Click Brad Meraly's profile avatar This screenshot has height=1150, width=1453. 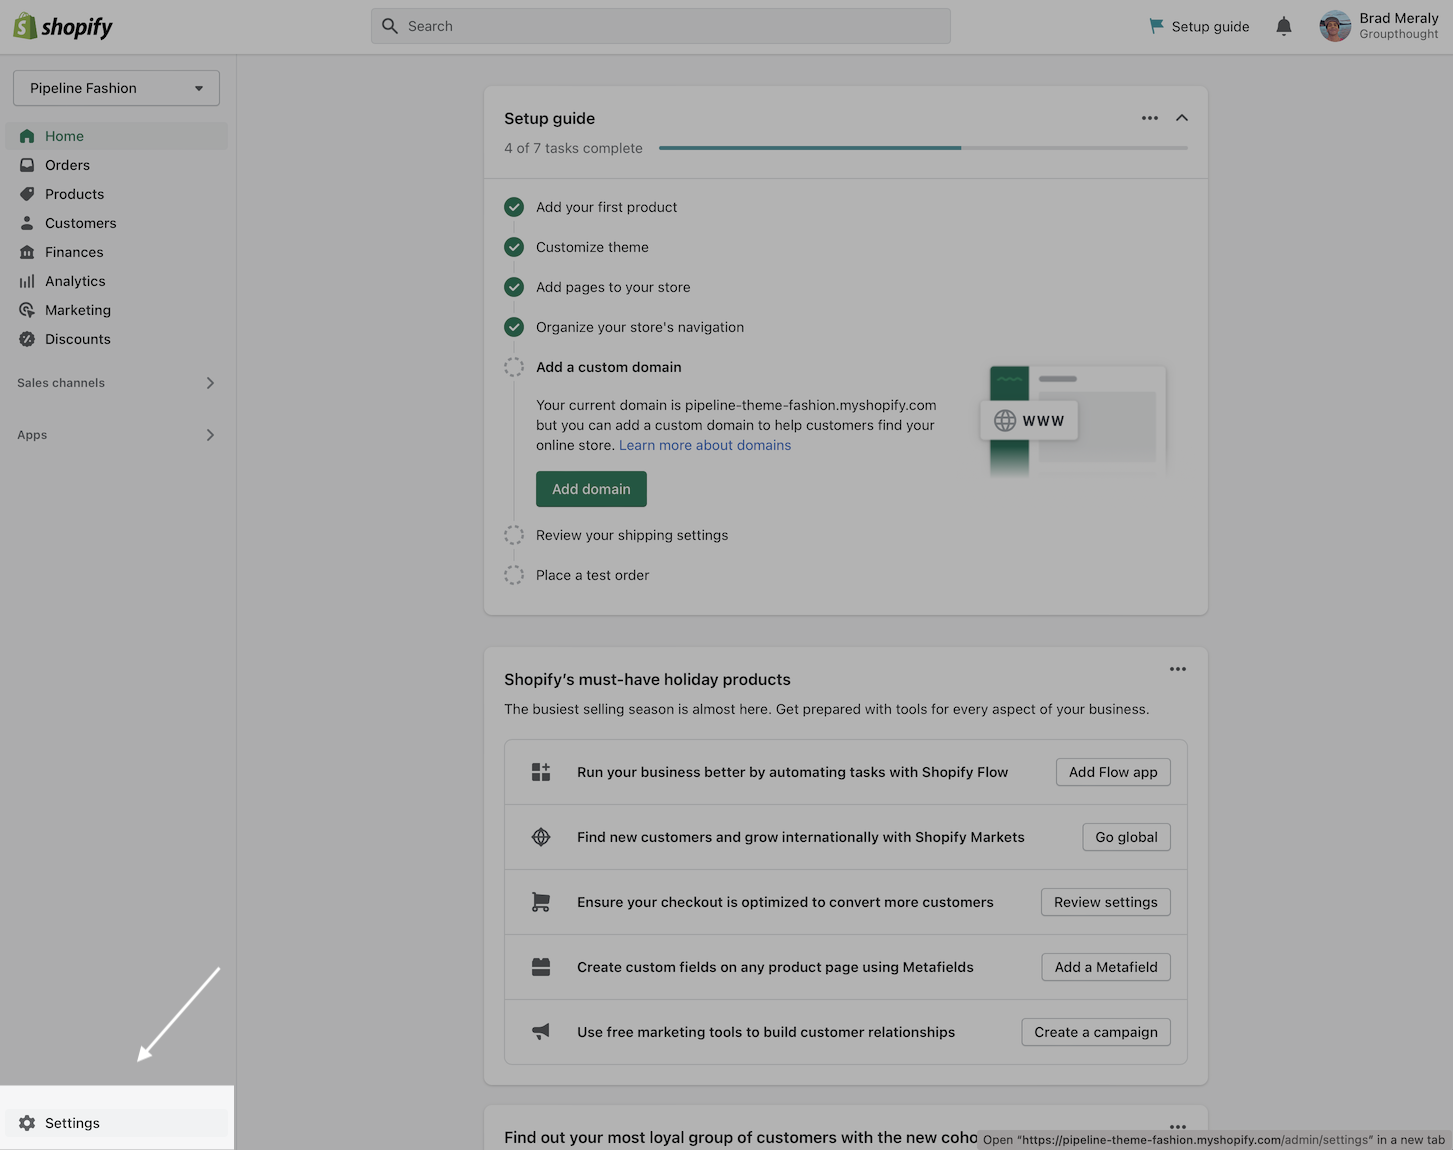point(1335,26)
